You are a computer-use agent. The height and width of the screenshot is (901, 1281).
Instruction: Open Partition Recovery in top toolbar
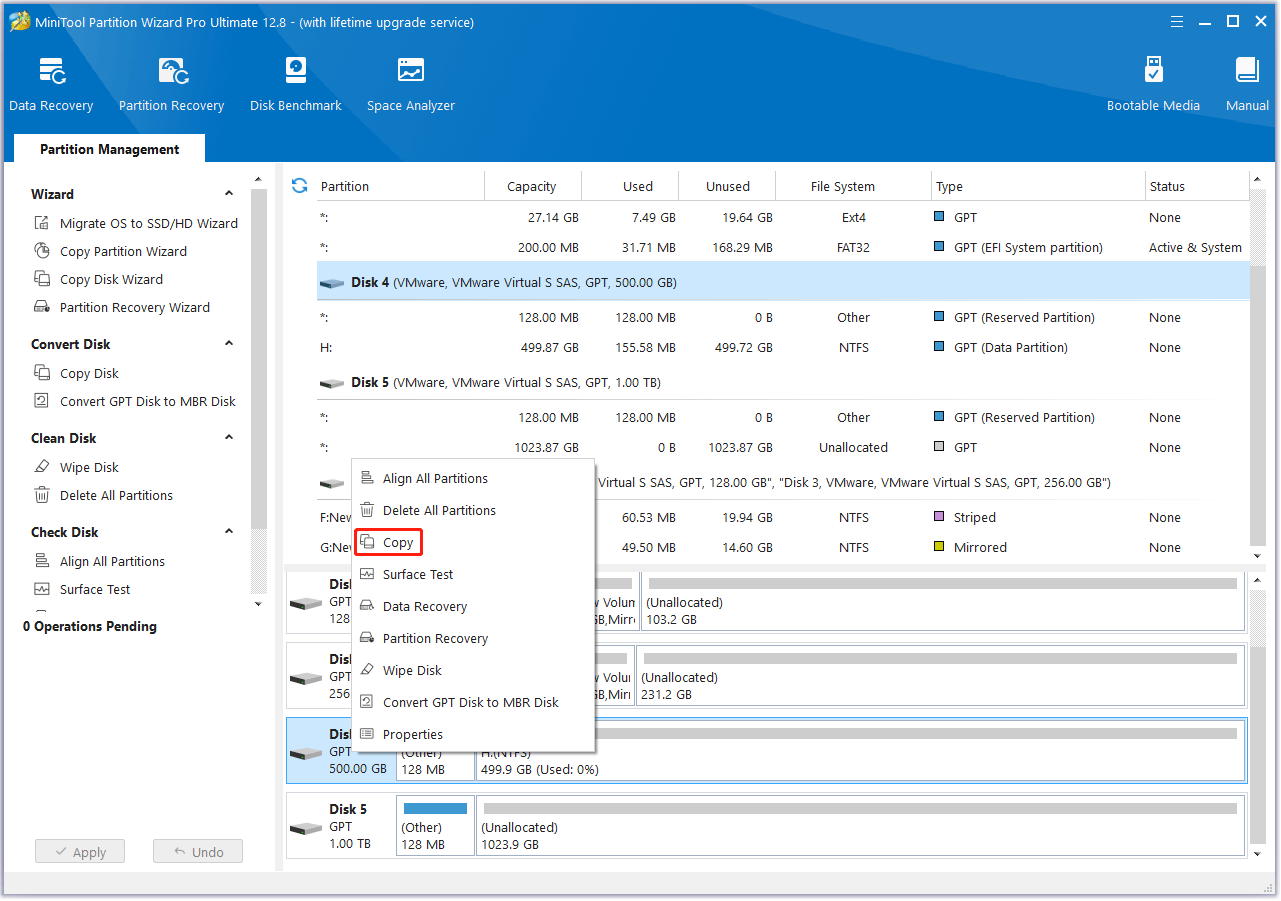coord(171,84)
